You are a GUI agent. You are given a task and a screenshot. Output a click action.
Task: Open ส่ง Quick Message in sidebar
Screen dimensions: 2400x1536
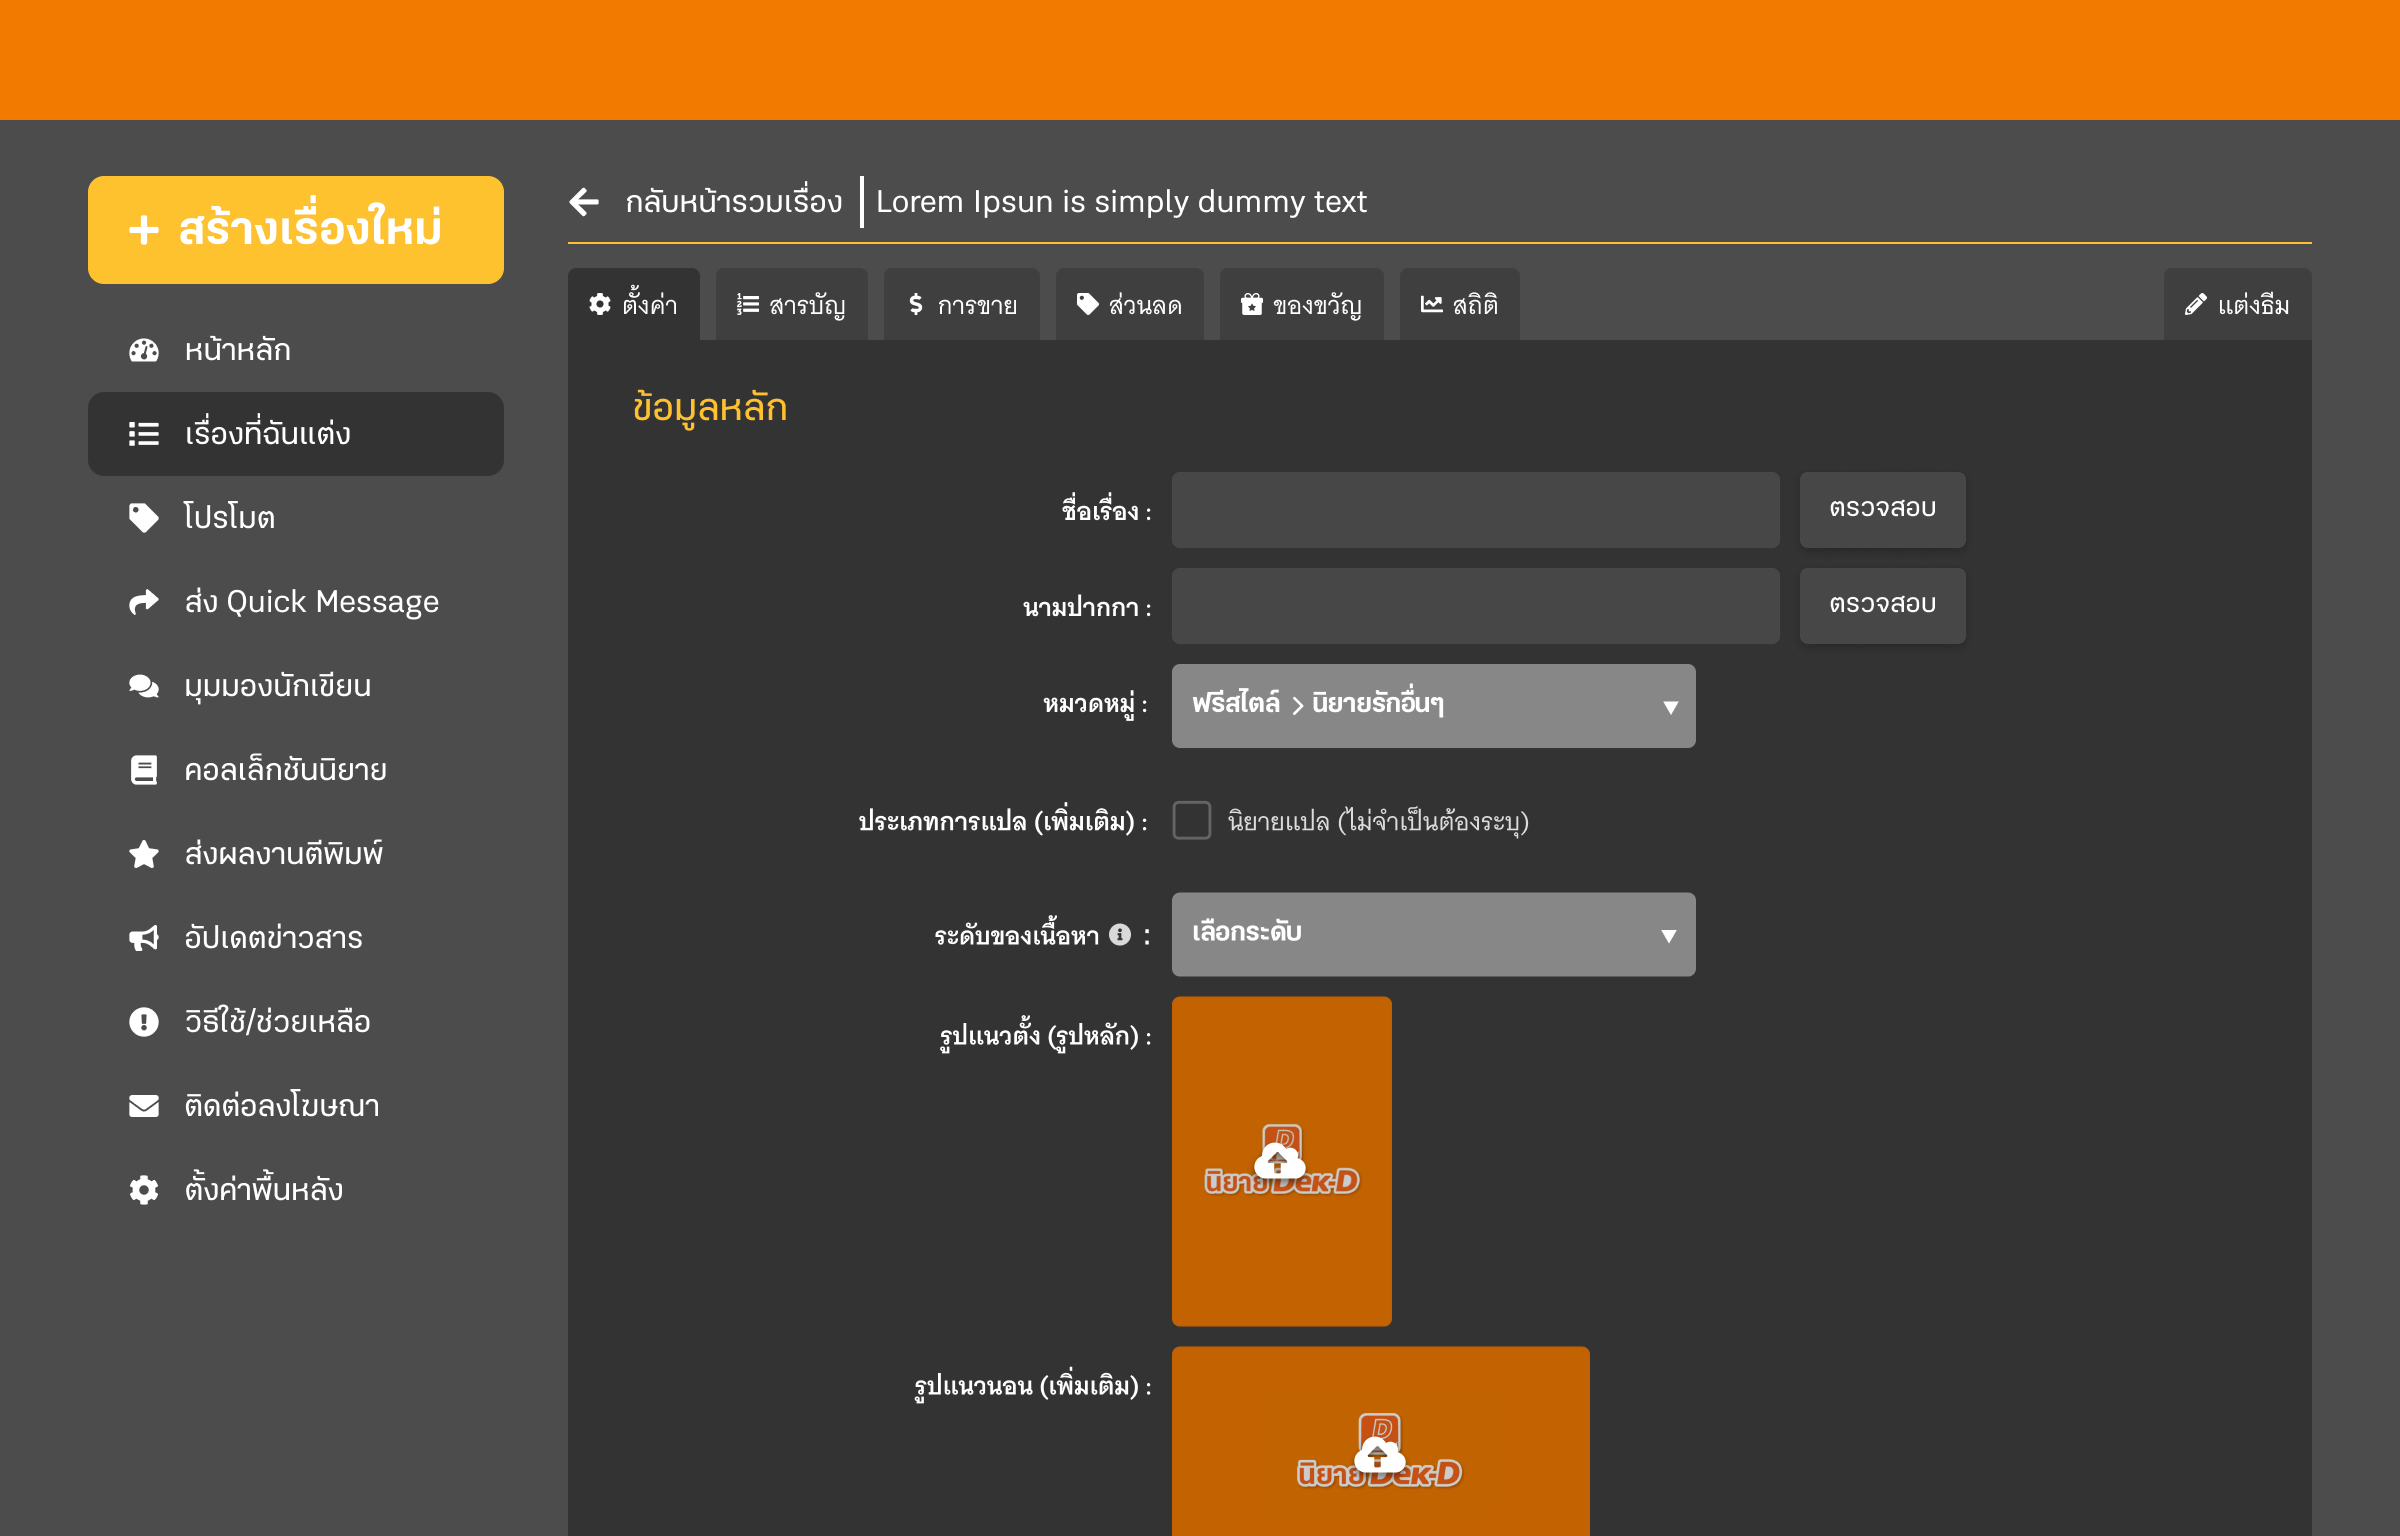(296, 602)
